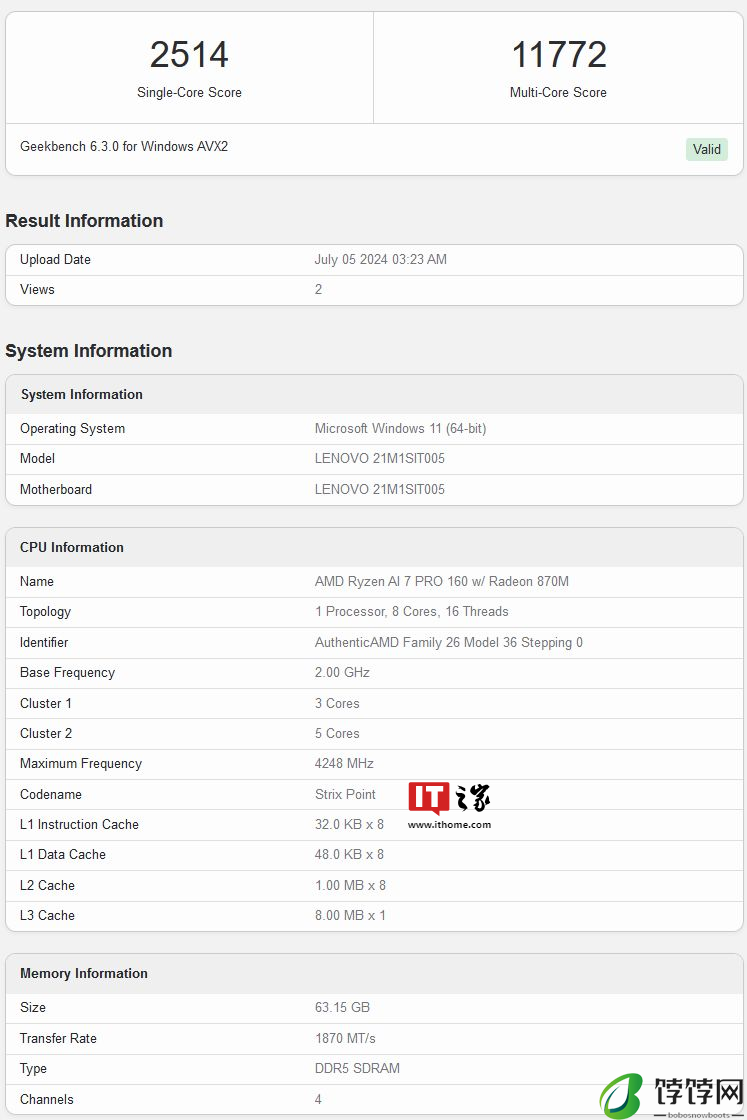
Task: Click the Topology label
Action: pos(45,611)
